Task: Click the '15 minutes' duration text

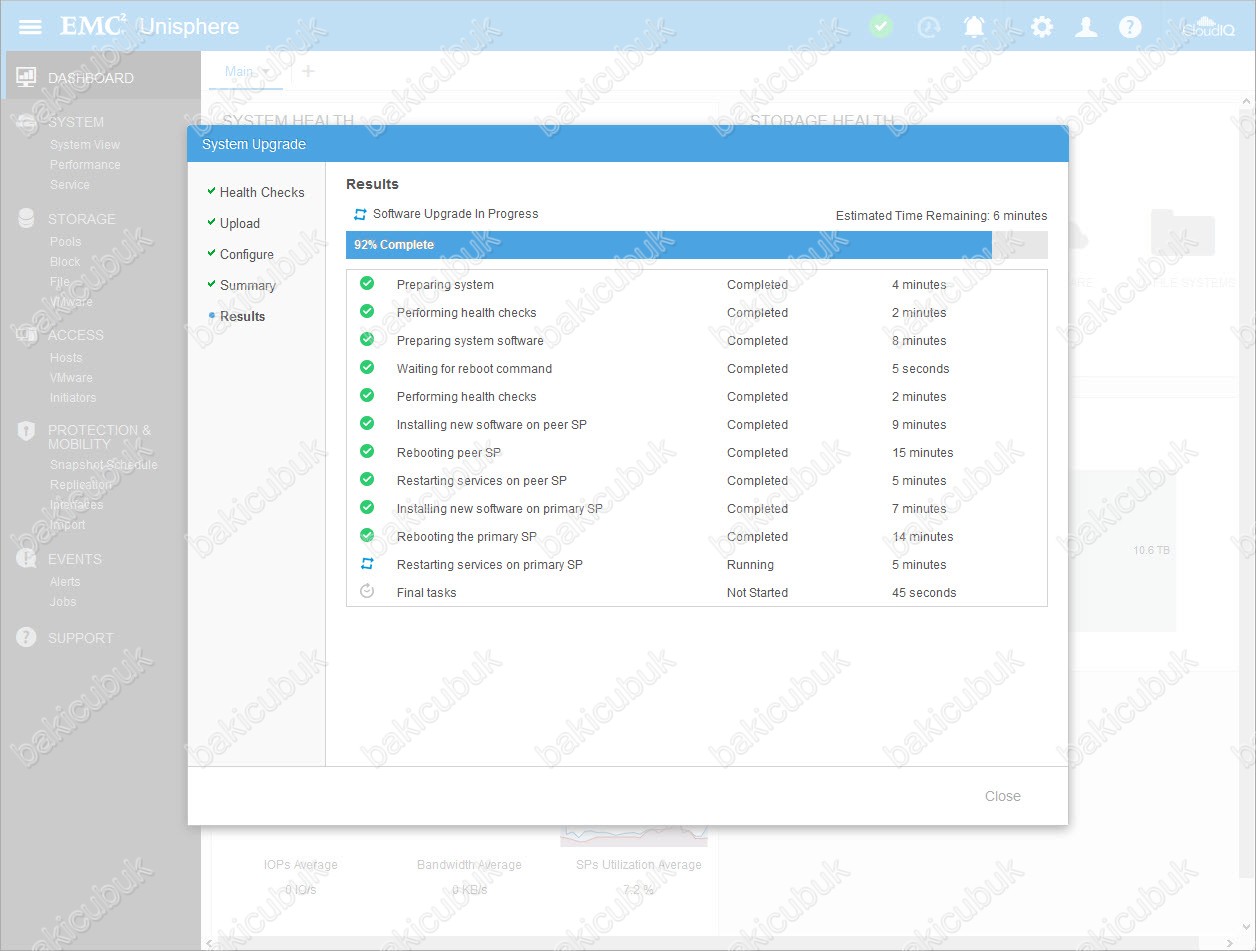Action: tap(923, 453)
